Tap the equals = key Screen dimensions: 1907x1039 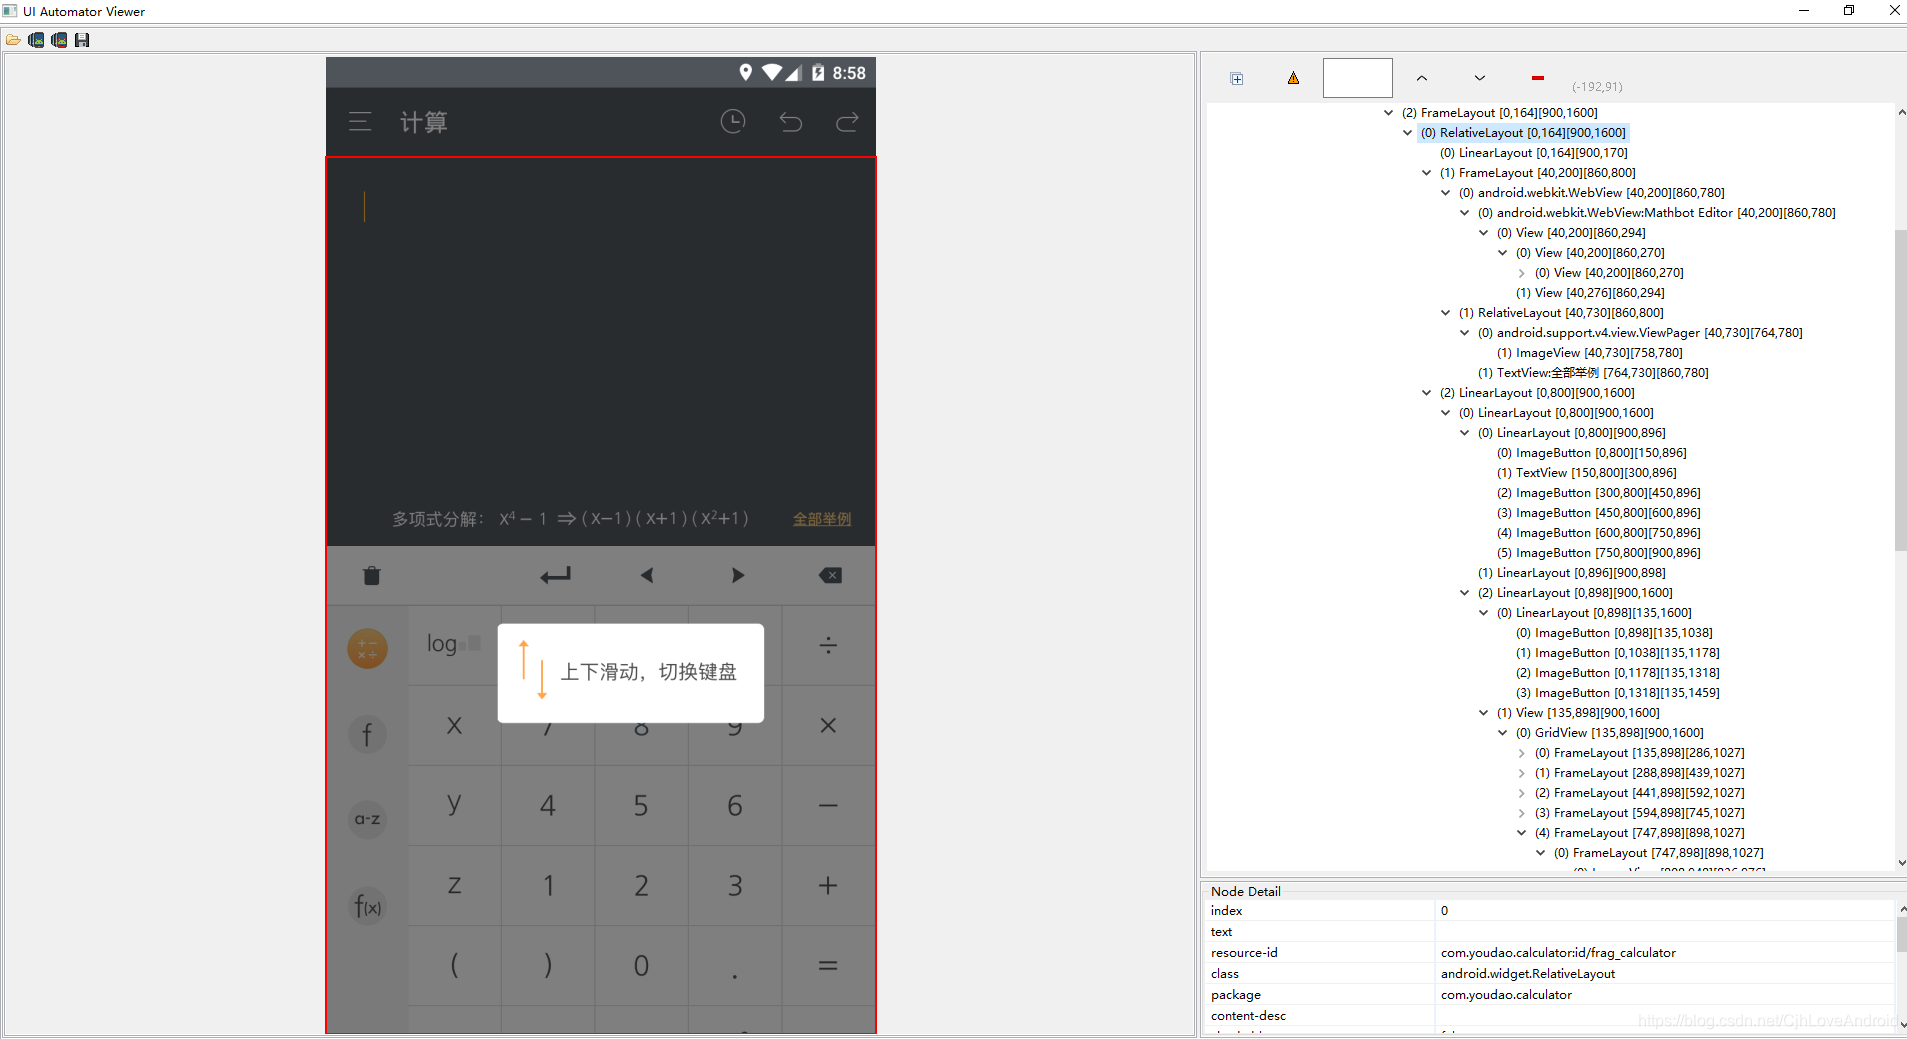[x=828, y=965]
